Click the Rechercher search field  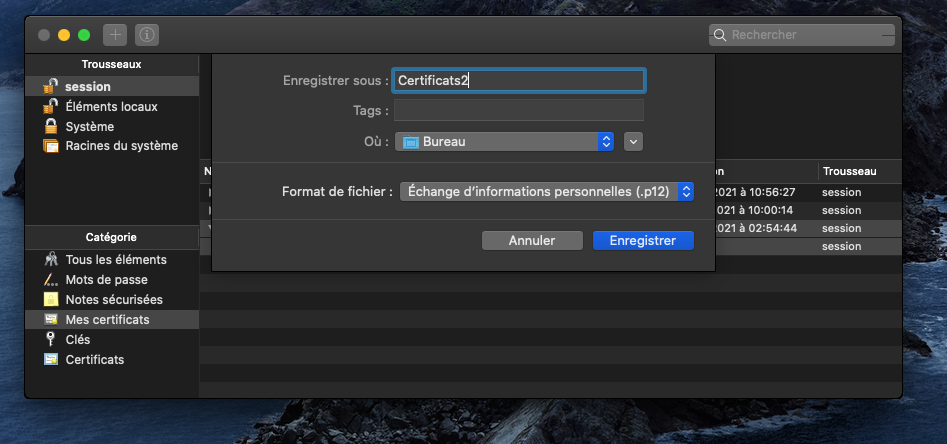coord(801,35)
